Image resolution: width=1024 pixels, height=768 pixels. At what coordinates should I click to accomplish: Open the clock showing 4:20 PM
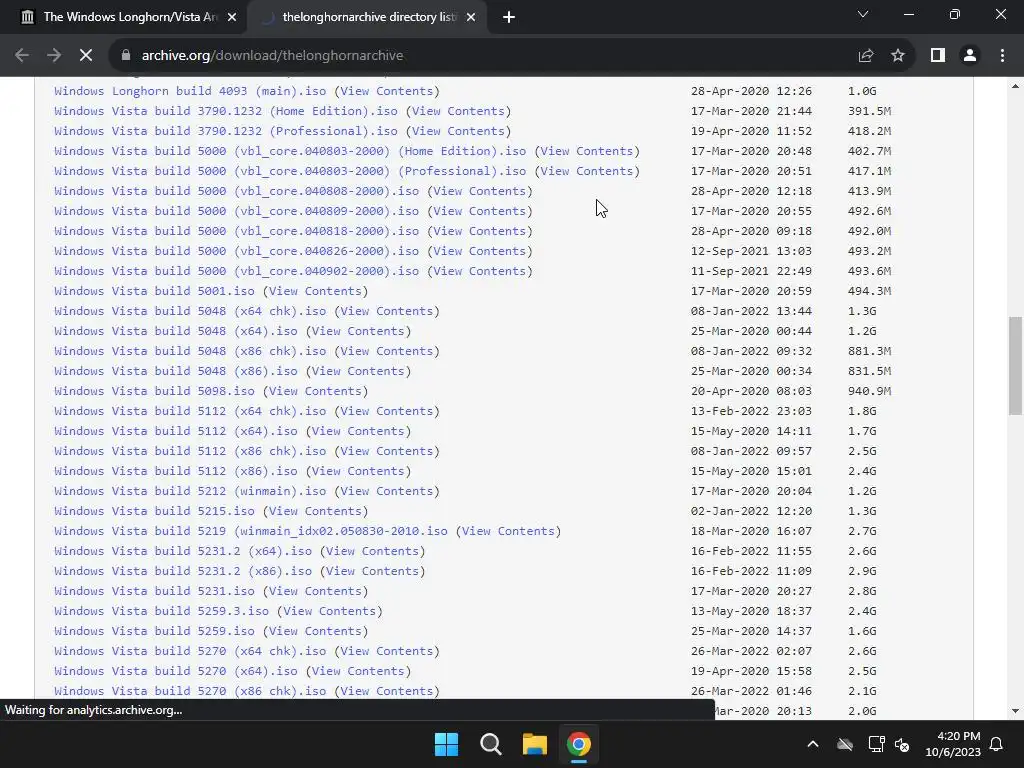tap(953, 744)
